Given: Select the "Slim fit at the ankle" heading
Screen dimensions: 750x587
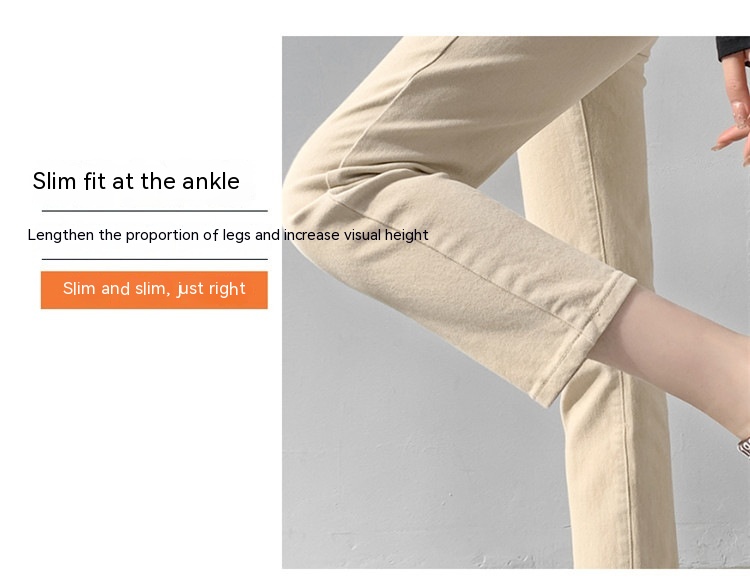Looking at the screenshot, I should [136, 181].
